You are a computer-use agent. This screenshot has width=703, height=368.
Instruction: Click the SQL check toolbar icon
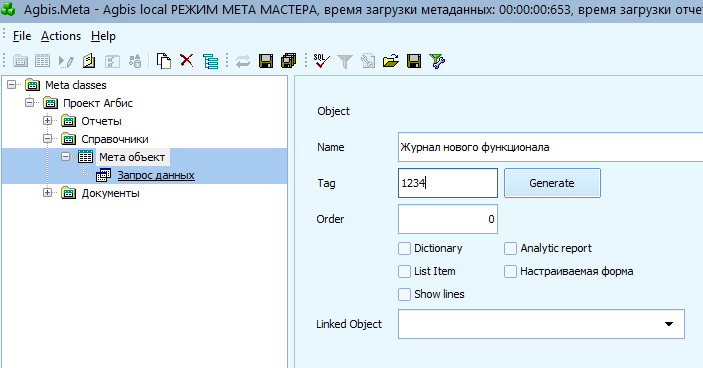[321, 61]
